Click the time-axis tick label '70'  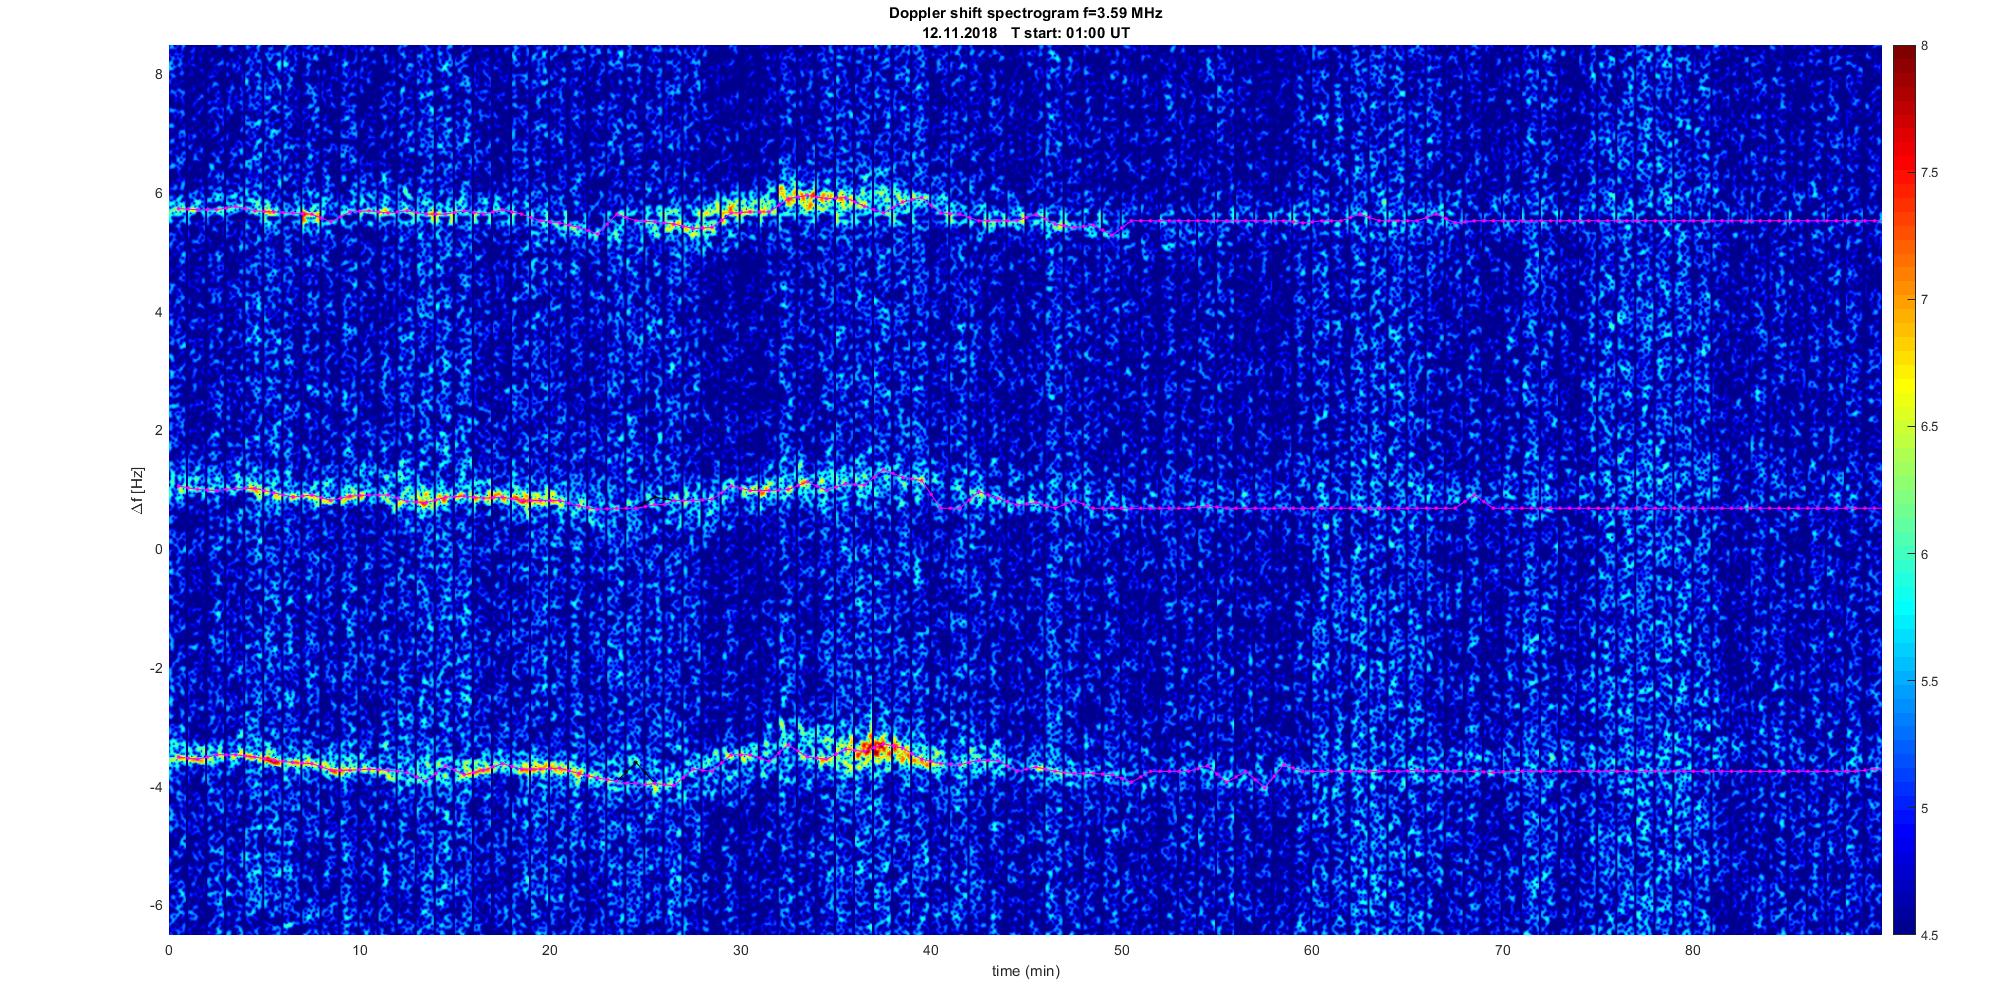point(1502,950)
